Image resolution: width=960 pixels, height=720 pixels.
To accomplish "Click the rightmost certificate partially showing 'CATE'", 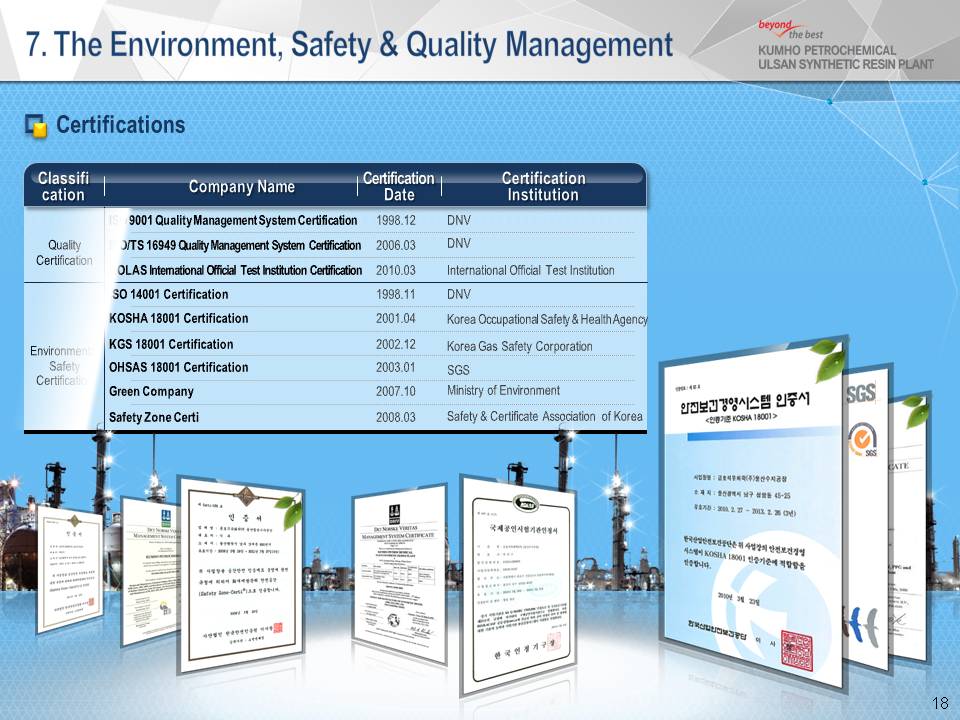I will tap(908, 530).
